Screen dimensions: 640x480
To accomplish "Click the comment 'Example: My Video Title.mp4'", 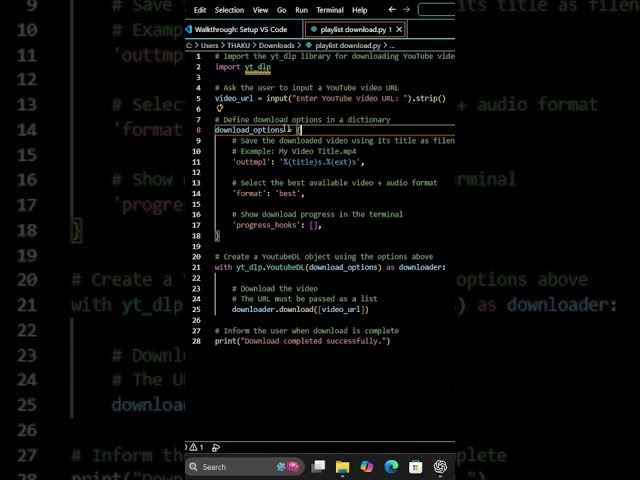I will pyautogui.click(x=294, y=151).
